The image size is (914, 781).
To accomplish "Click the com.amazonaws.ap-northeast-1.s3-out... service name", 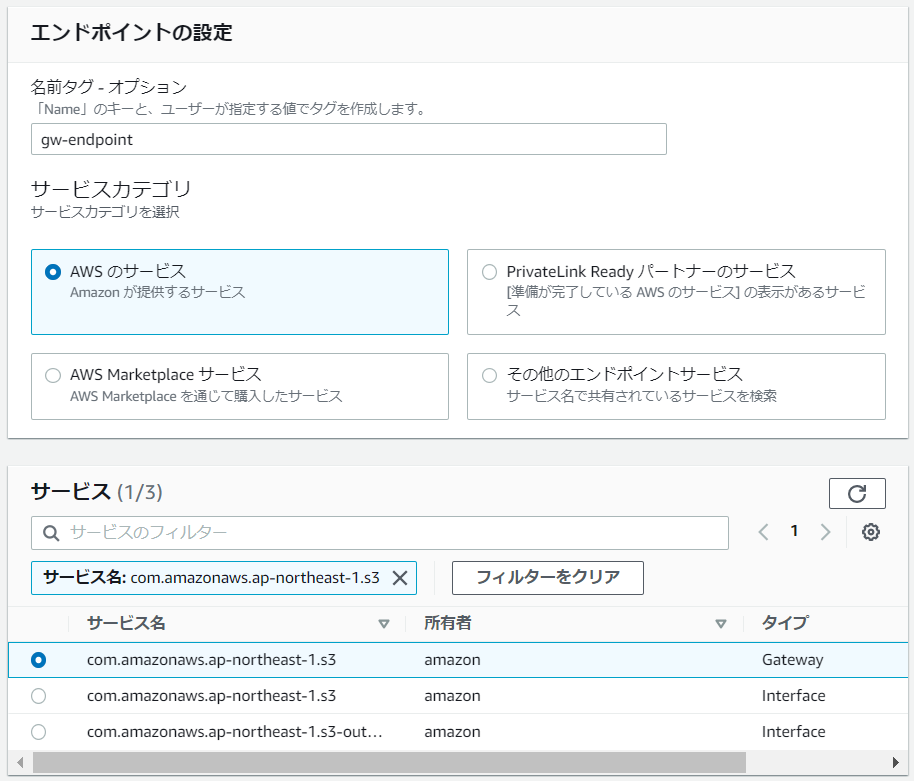I will (x=234, y=732).
